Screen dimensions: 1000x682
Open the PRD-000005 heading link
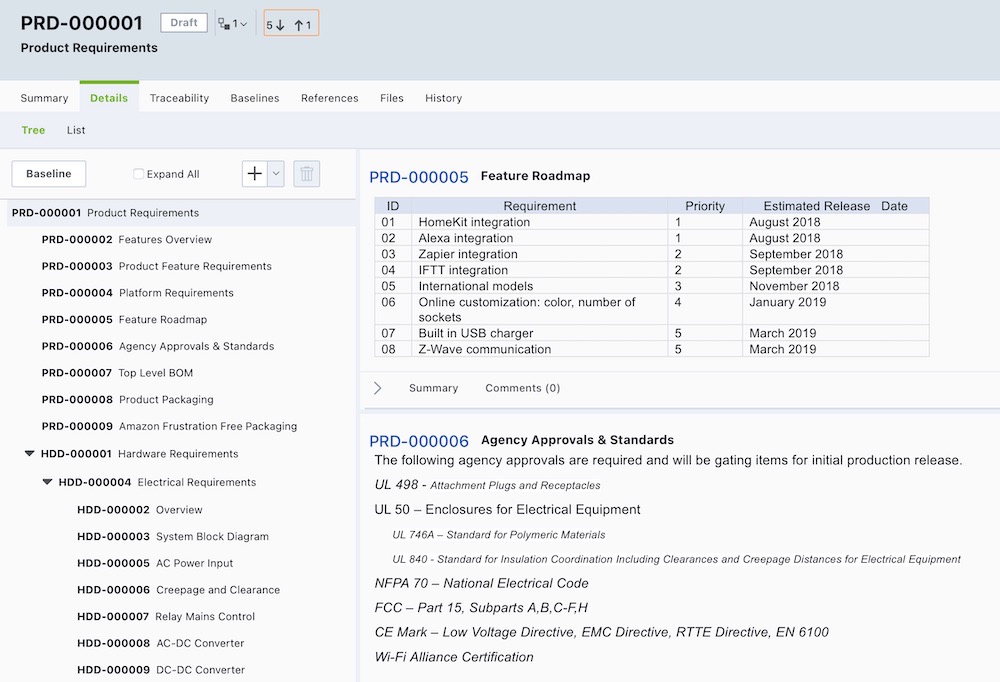pyautogui.click(x=419, y=177)
